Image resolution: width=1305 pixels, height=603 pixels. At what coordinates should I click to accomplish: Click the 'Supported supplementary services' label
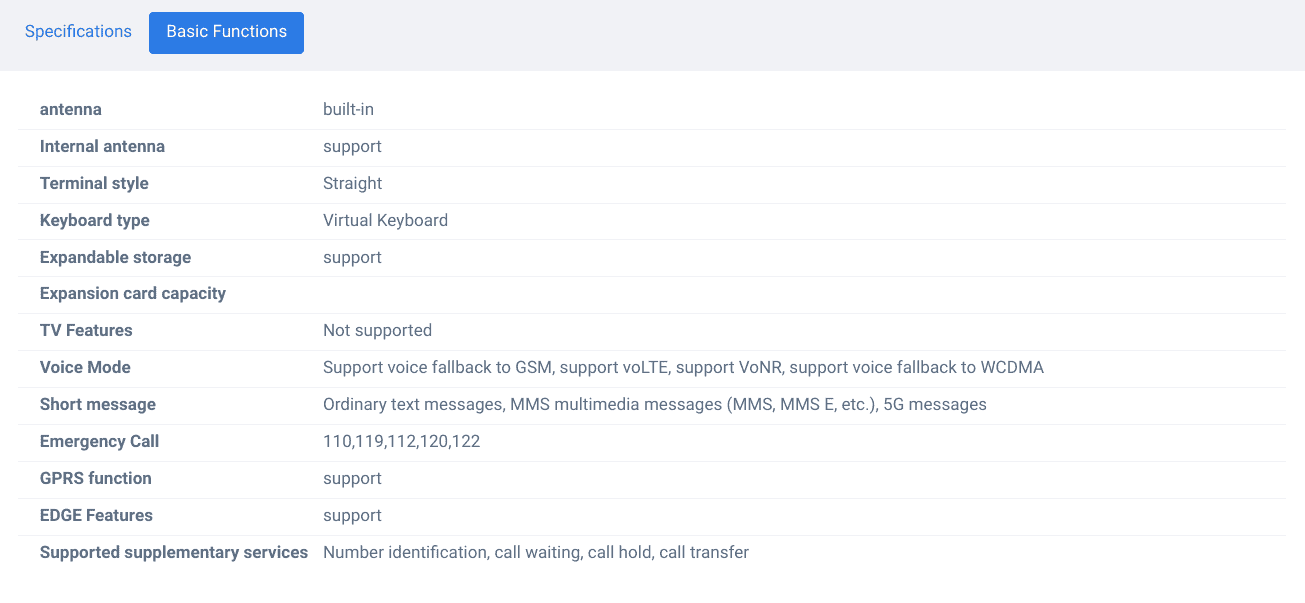[x=174, y=552]
